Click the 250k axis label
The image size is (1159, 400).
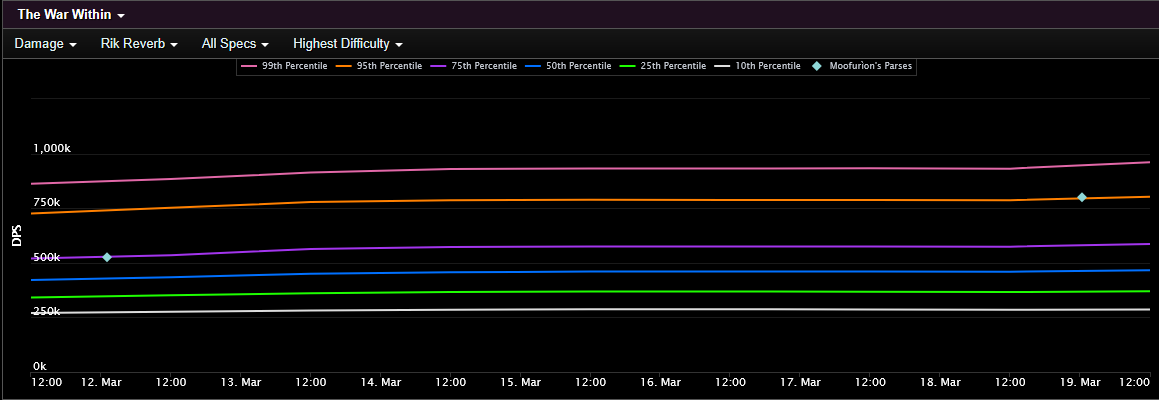tap(46, 311)
